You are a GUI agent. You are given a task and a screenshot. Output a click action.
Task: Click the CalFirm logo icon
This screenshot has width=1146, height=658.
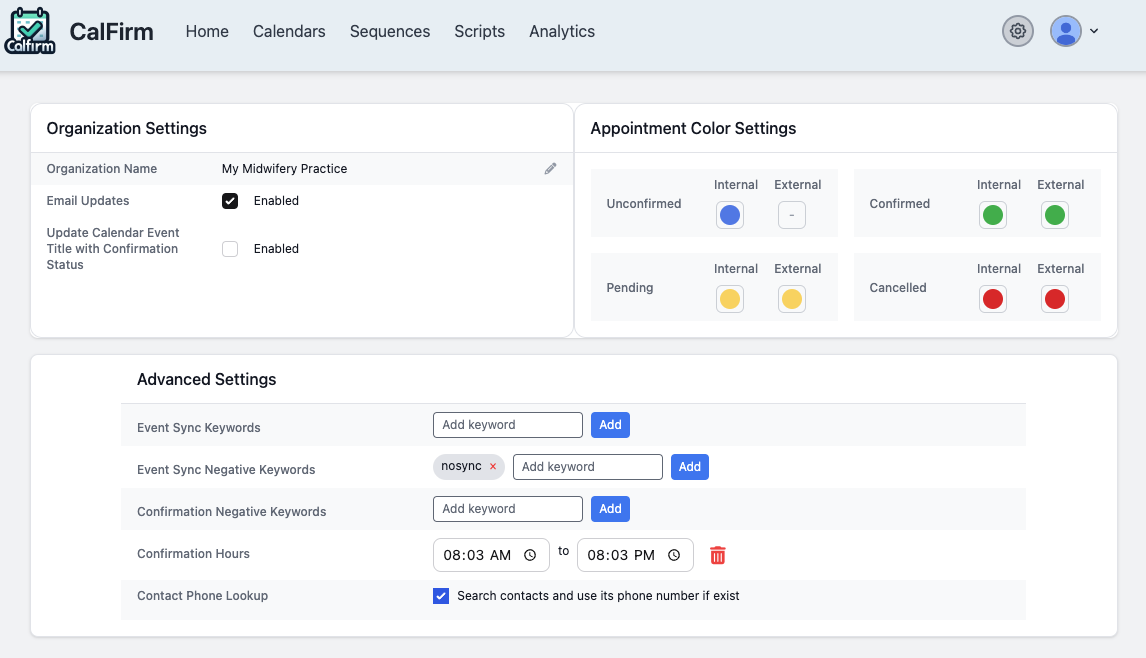tap(30, 31)
